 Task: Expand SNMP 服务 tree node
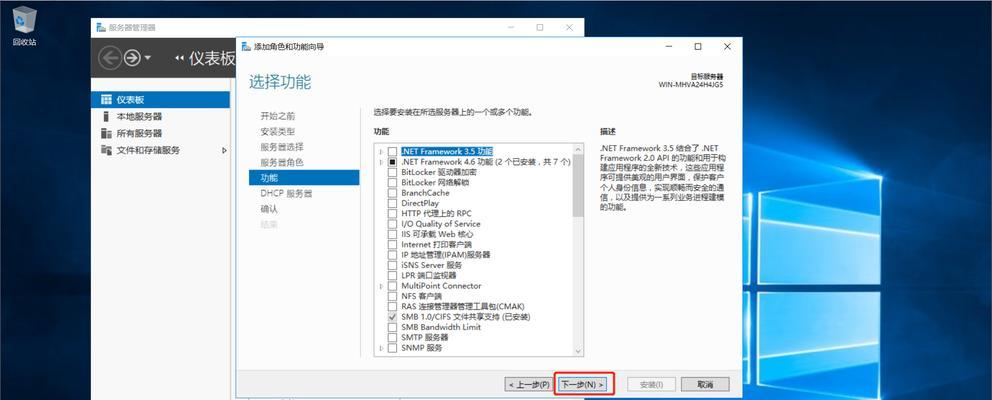(x=381, y=348)
